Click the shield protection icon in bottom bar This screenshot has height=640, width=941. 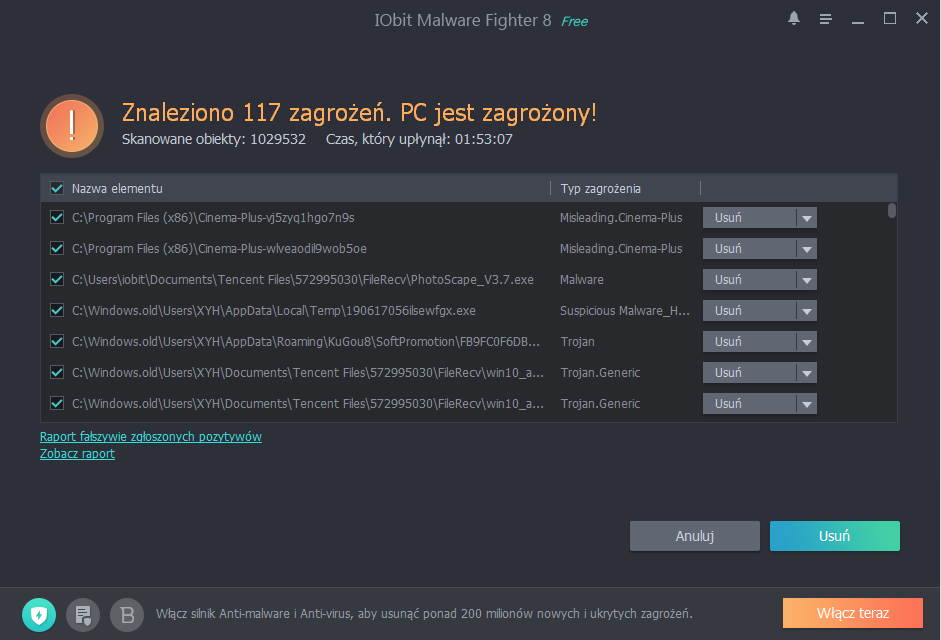39,615
